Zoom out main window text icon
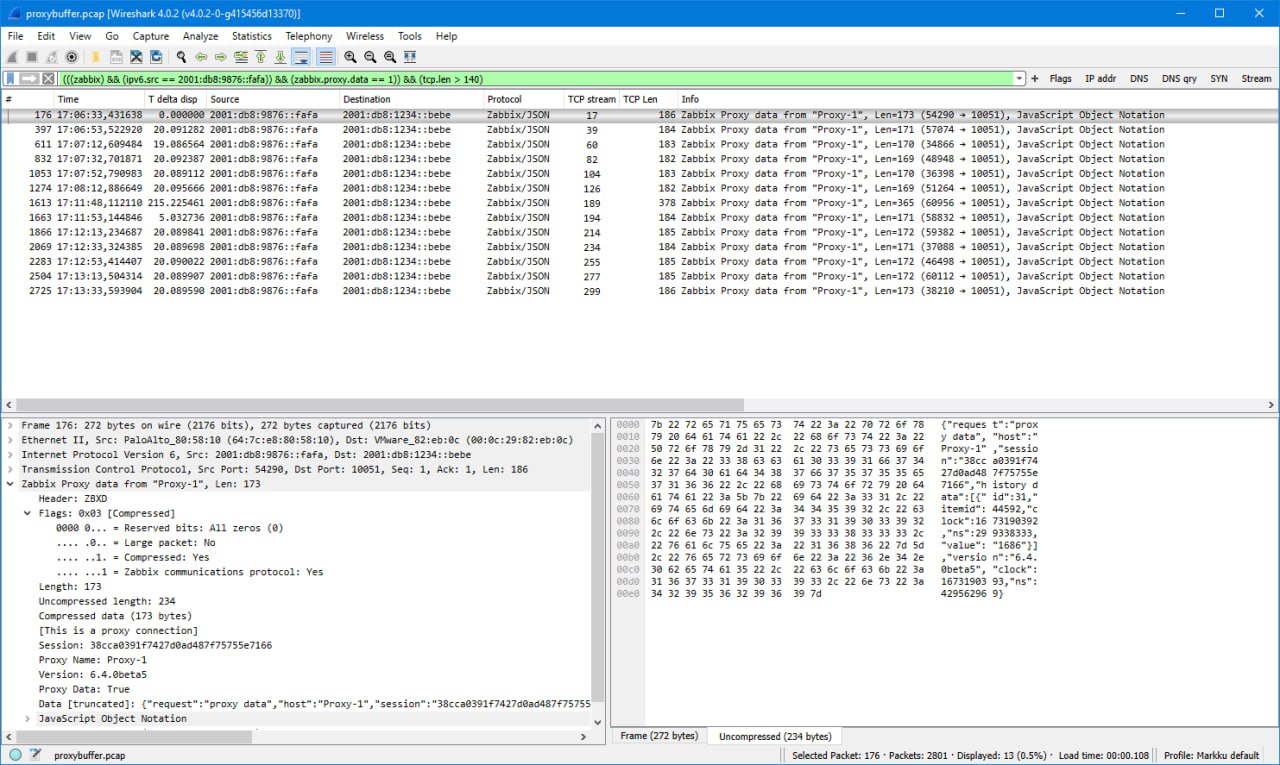 tap(370, 57)
